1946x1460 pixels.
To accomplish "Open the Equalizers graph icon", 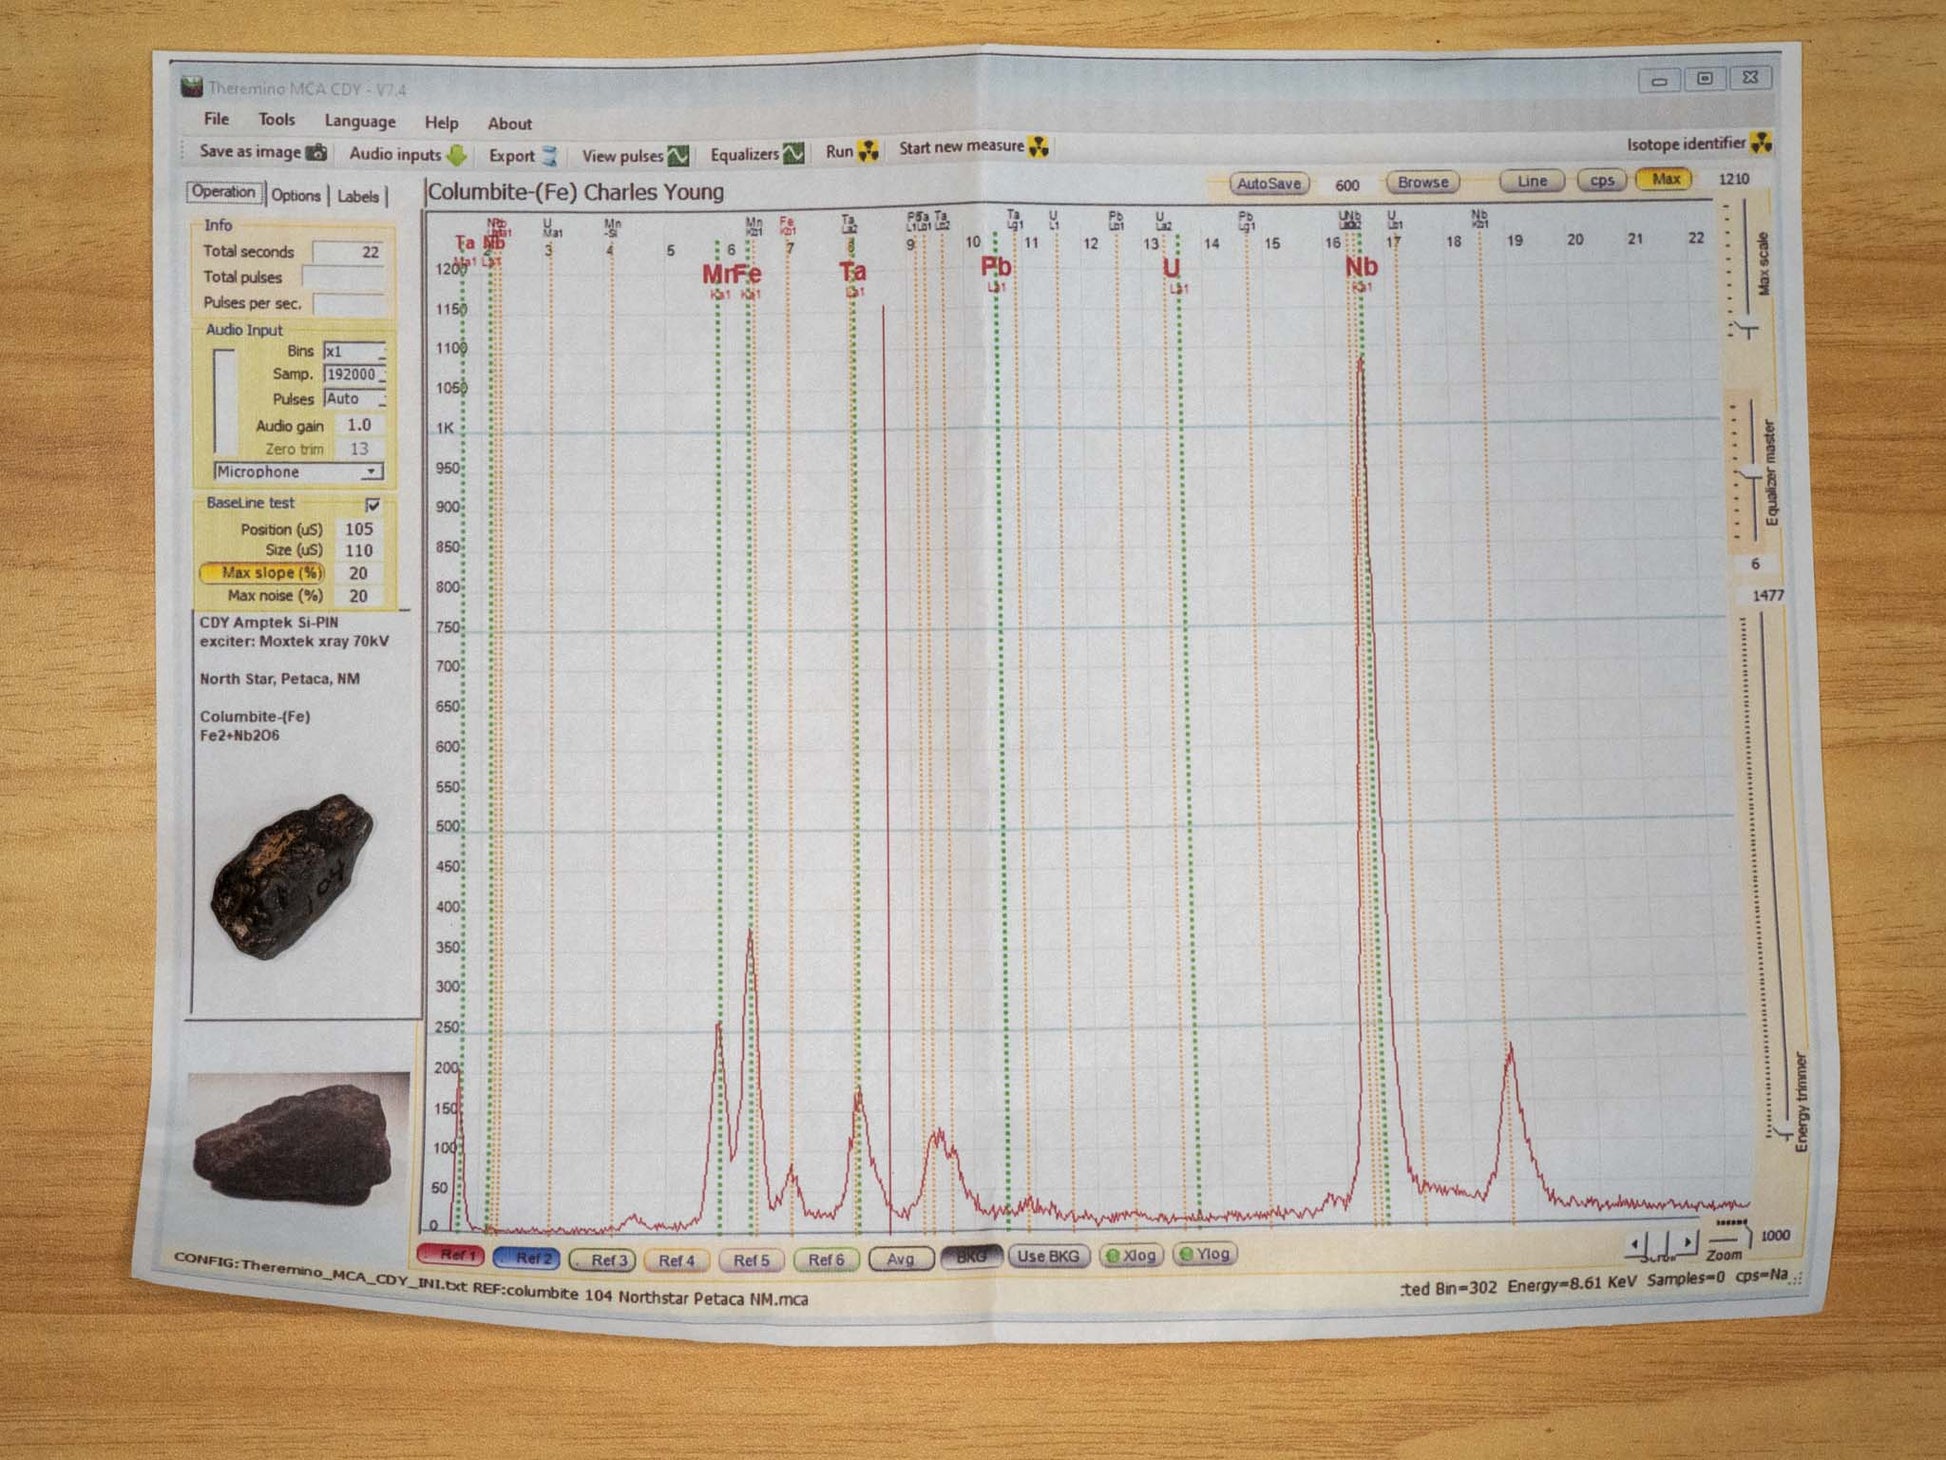I will click(794, 154).
